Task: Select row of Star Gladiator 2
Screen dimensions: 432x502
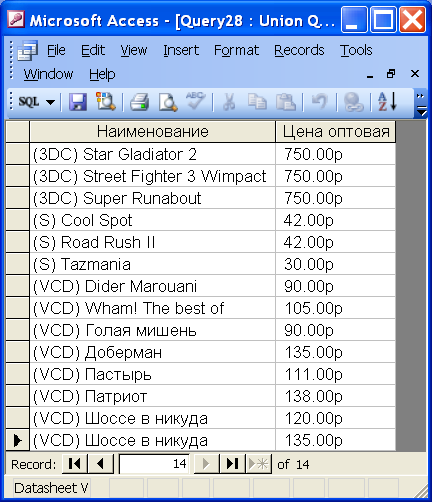Action: [x=17, y=154]
